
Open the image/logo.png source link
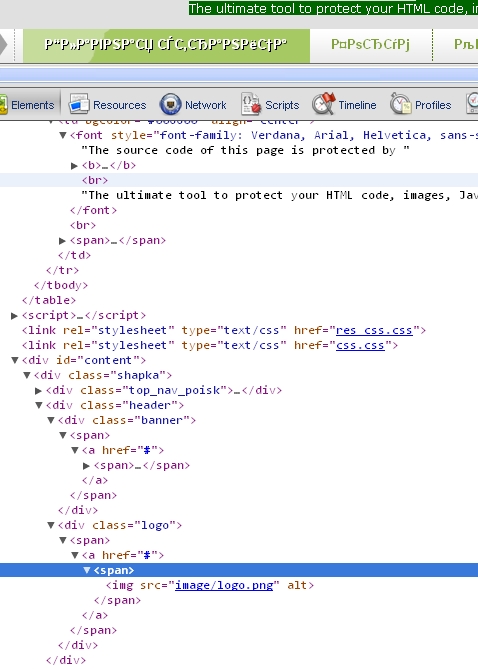[x=224, y=585]
